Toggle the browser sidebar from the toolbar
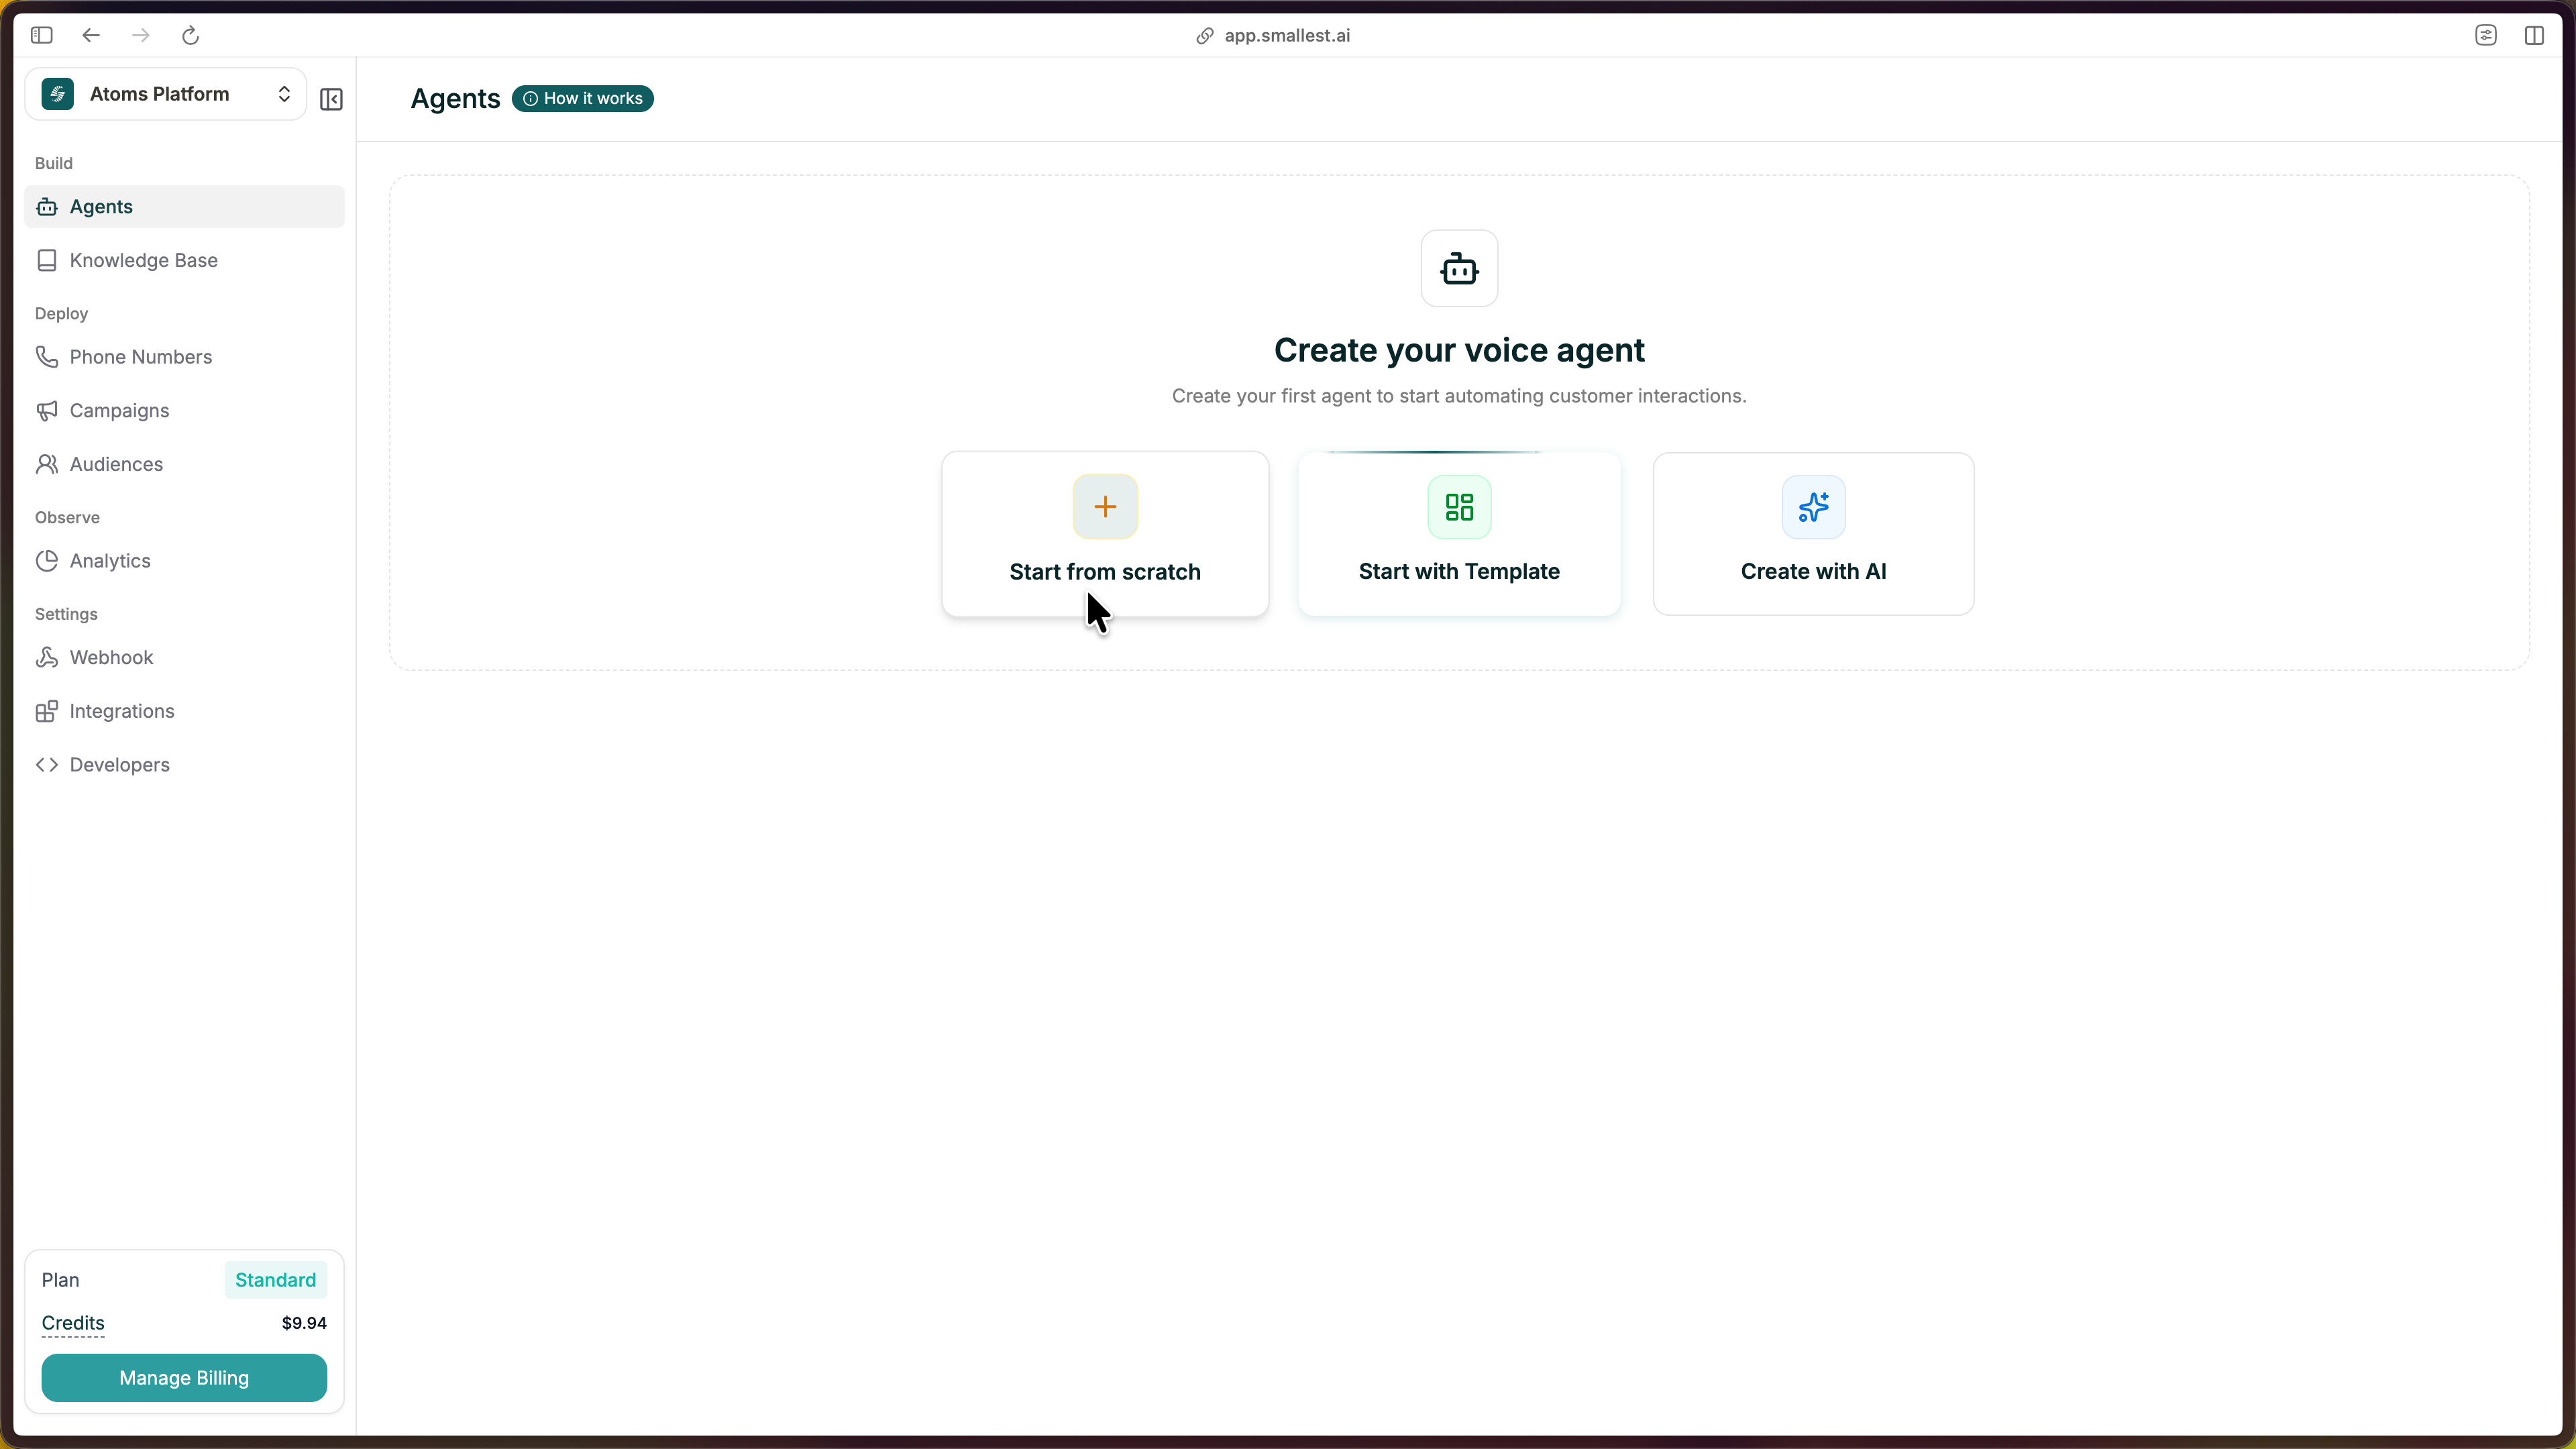2576x1449 pixels. pyautogui.click(x=41, y=35)
